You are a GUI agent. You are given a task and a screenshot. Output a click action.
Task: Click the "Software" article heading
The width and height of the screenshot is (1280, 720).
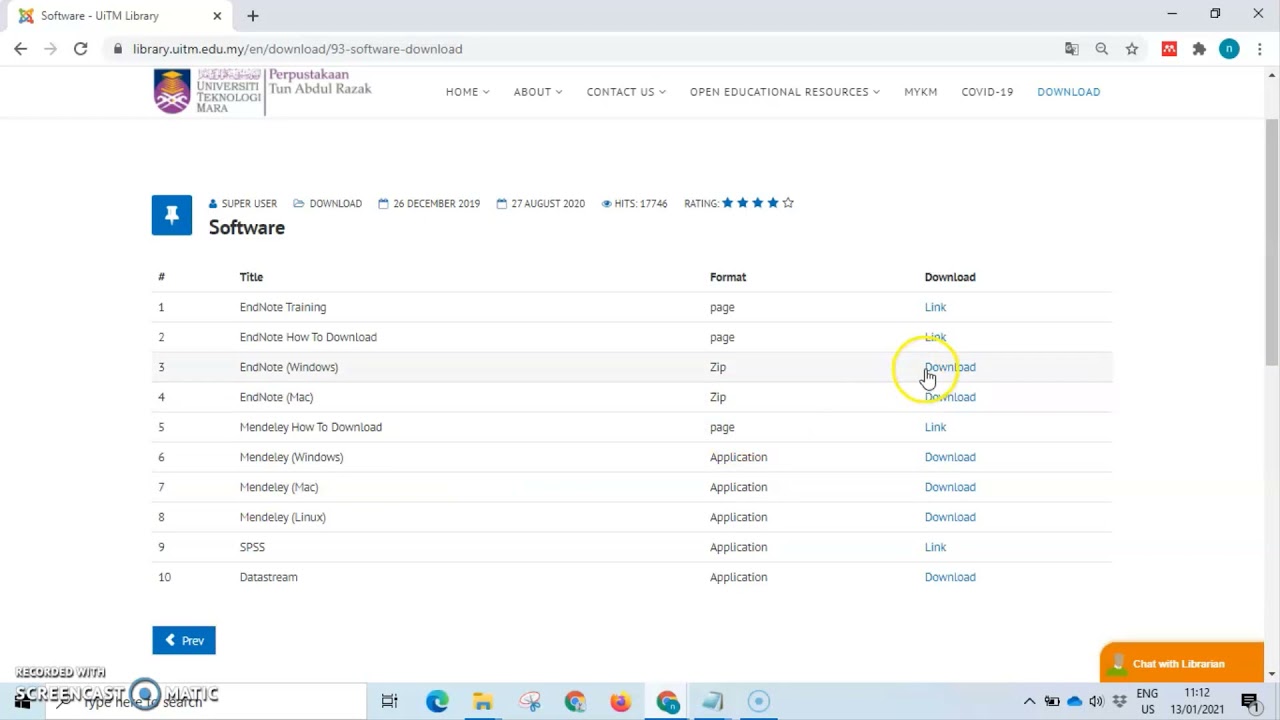[247, 228]
